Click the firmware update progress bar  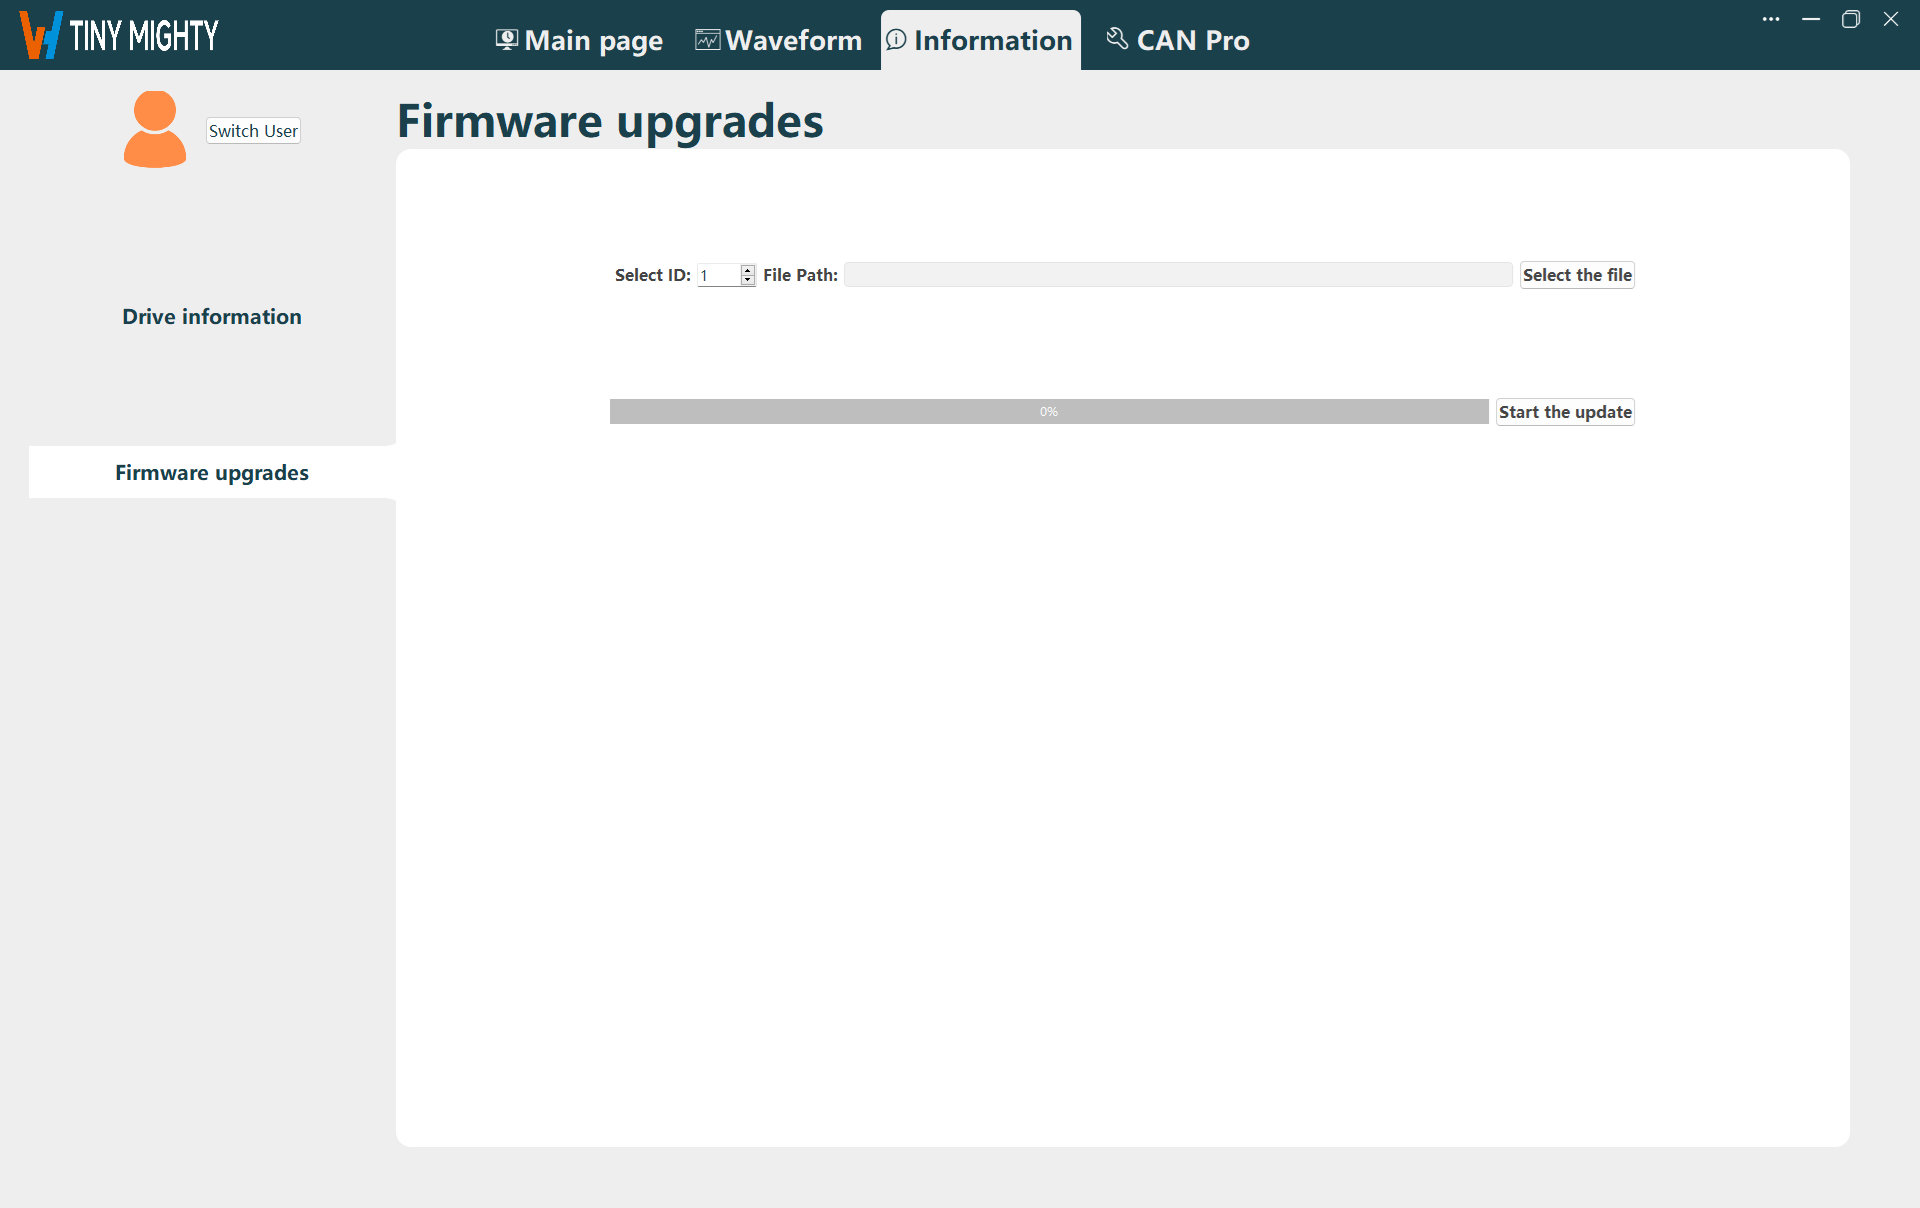pos(1048,412)
